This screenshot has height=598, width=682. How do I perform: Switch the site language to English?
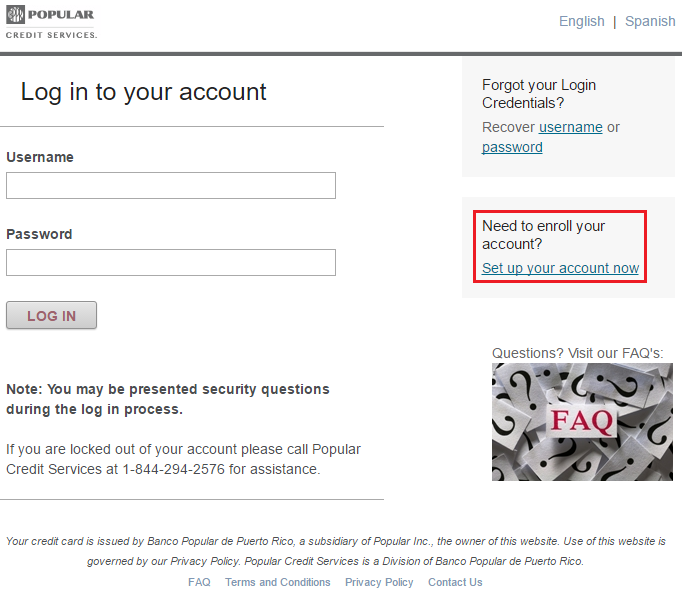coord(581,21)
